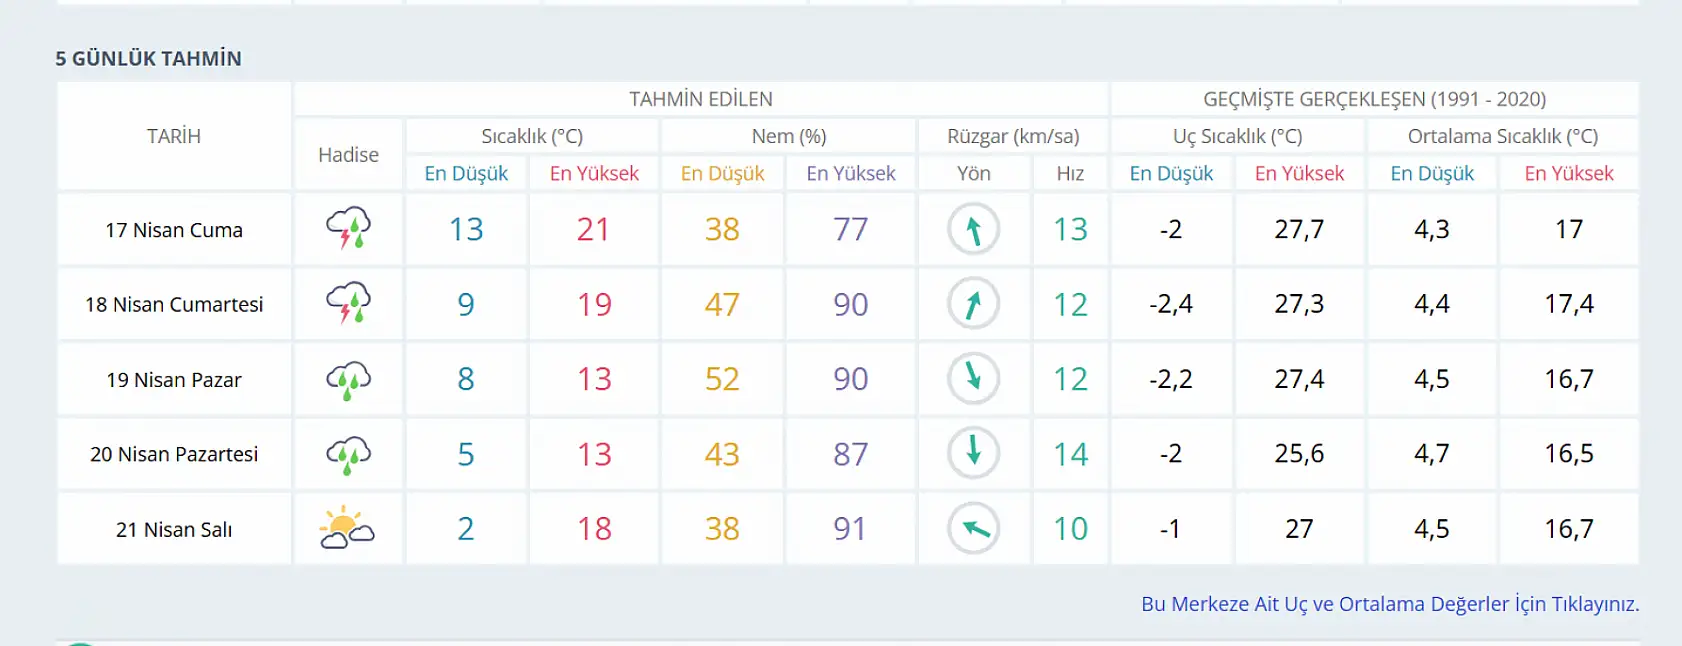
Task: Click the 21 Nisan Salı date cell
Action: (x=174, y=529)
